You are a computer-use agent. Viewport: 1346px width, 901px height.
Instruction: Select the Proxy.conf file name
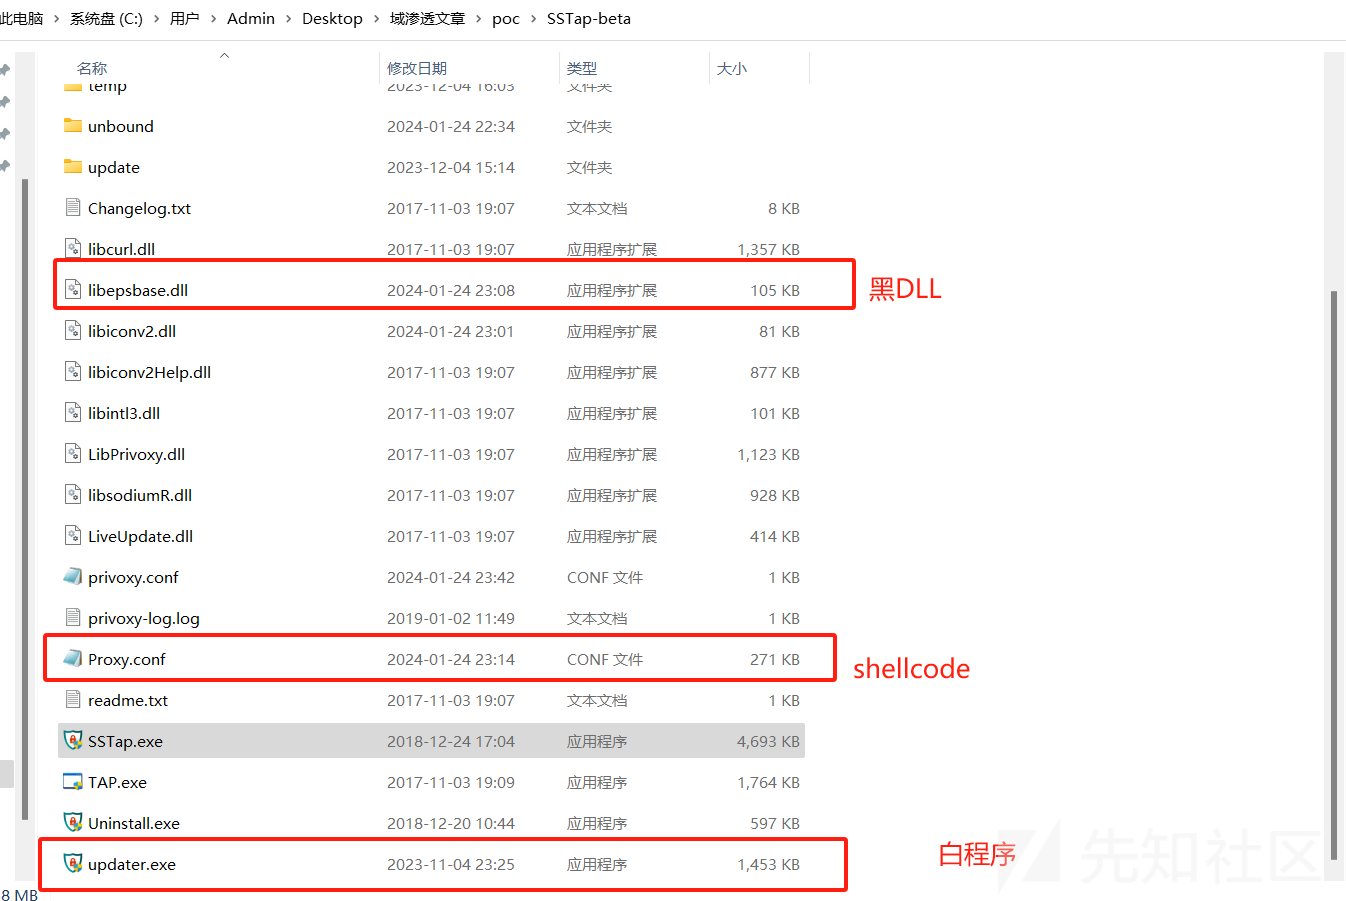click(x=127, y=659)
